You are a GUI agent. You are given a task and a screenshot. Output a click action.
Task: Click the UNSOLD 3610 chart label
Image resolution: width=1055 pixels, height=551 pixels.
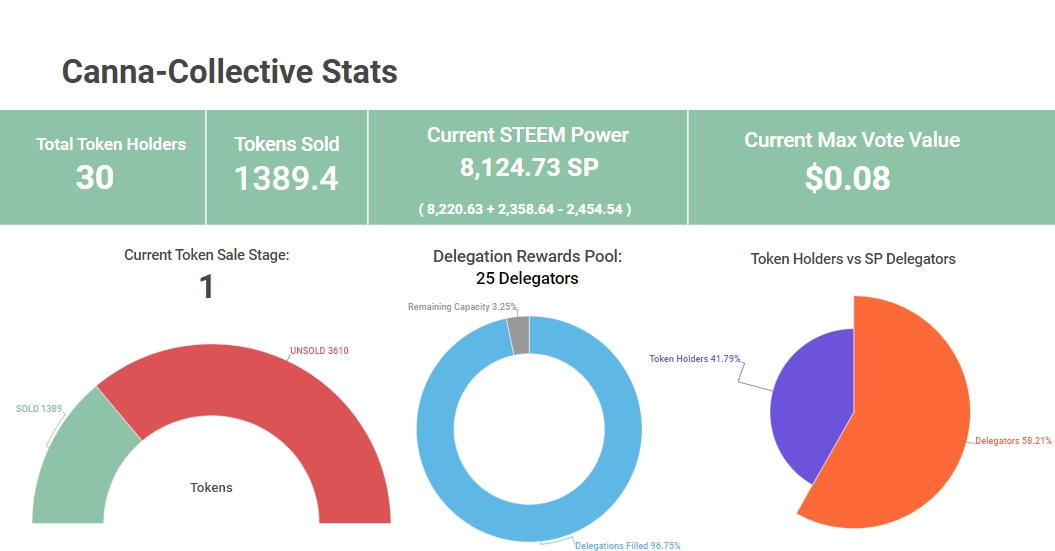(x=318, y=351)
